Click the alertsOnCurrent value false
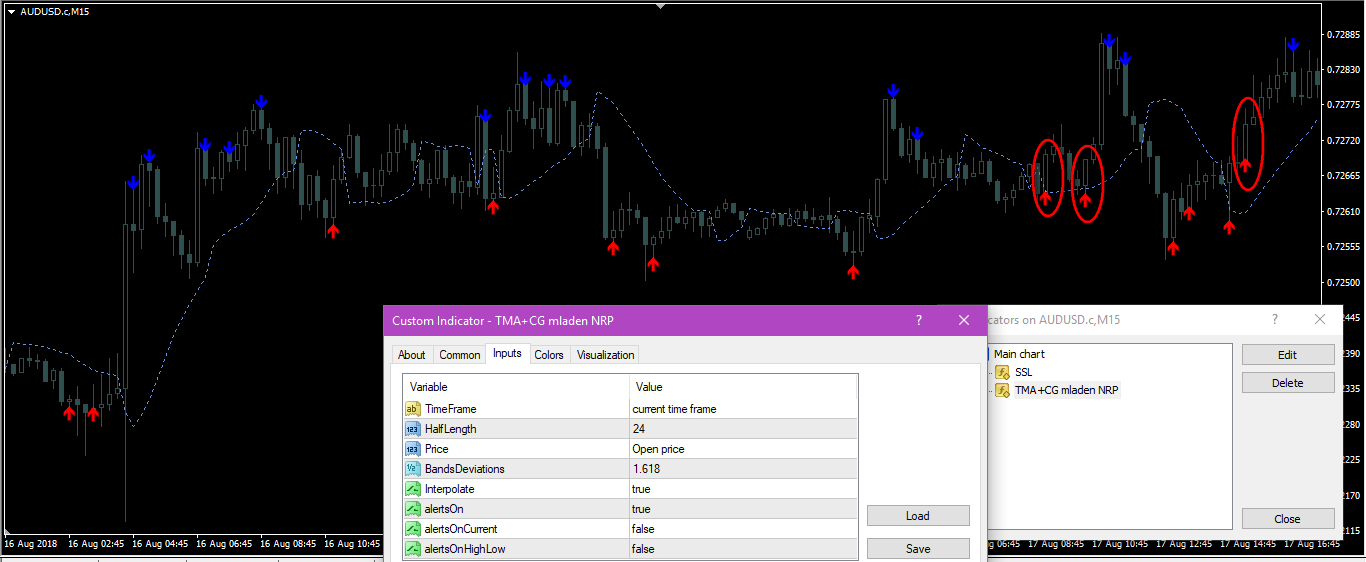This screenshot has height=562, width=1366. click(743, 529)
